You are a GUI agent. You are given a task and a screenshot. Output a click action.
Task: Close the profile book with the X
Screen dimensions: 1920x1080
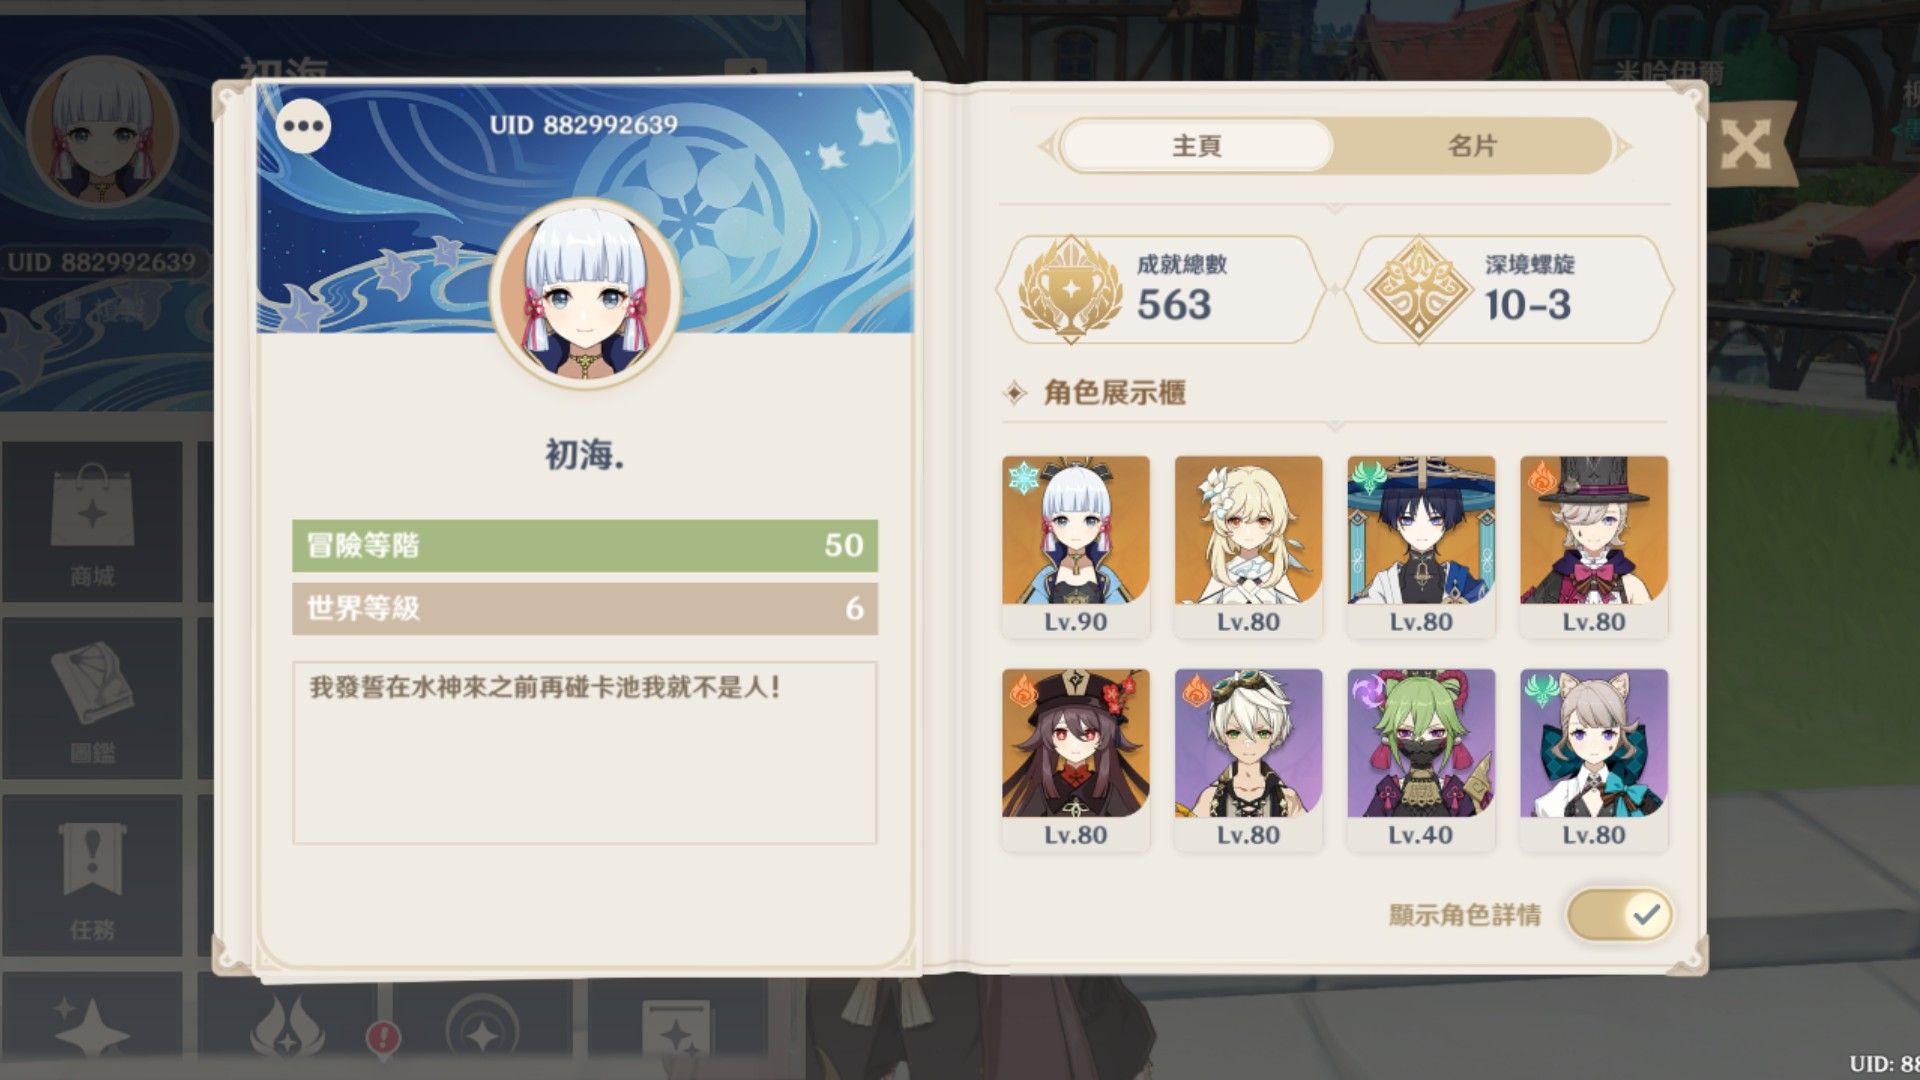(x=1745, y=145)
